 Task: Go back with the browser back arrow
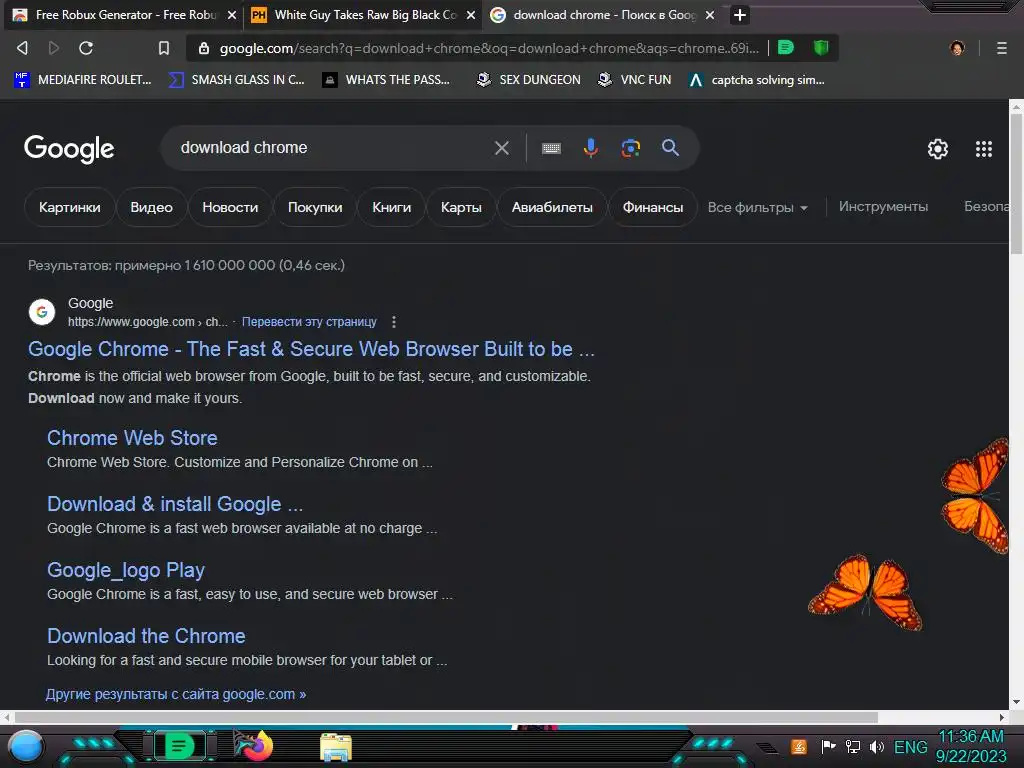coord(22,48)
